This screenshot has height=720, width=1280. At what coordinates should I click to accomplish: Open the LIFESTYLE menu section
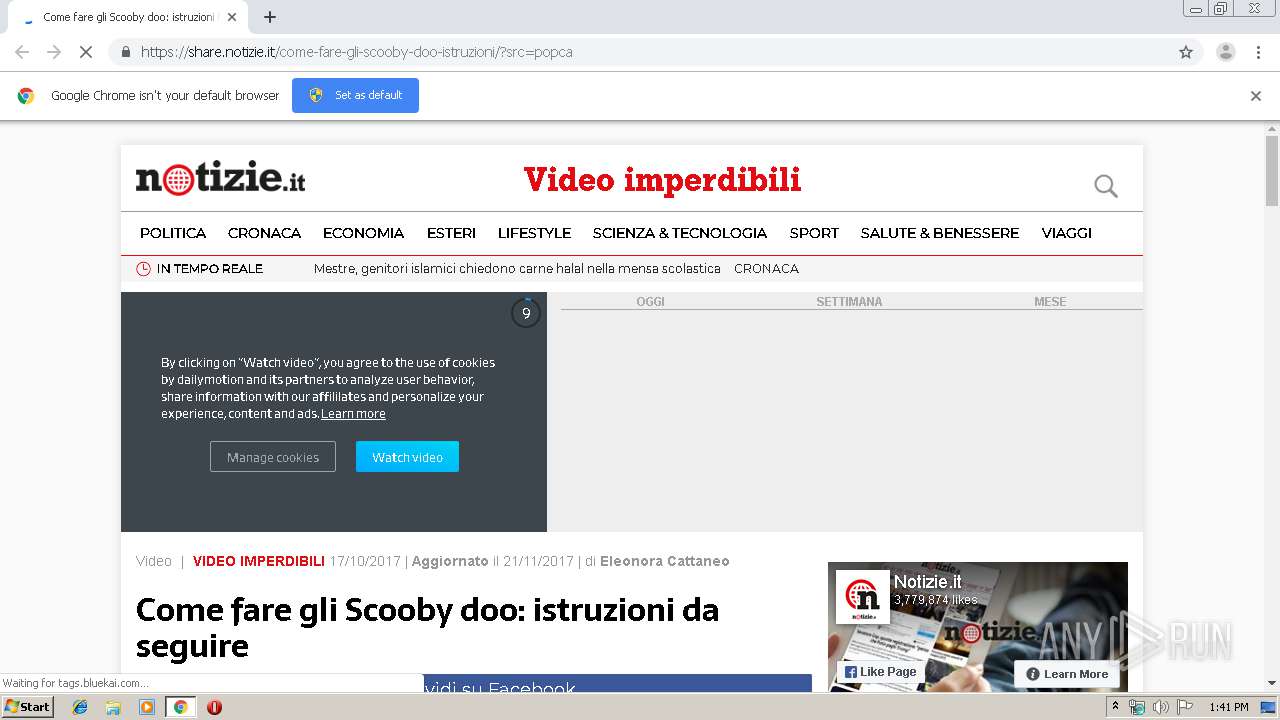pos(534,233)
